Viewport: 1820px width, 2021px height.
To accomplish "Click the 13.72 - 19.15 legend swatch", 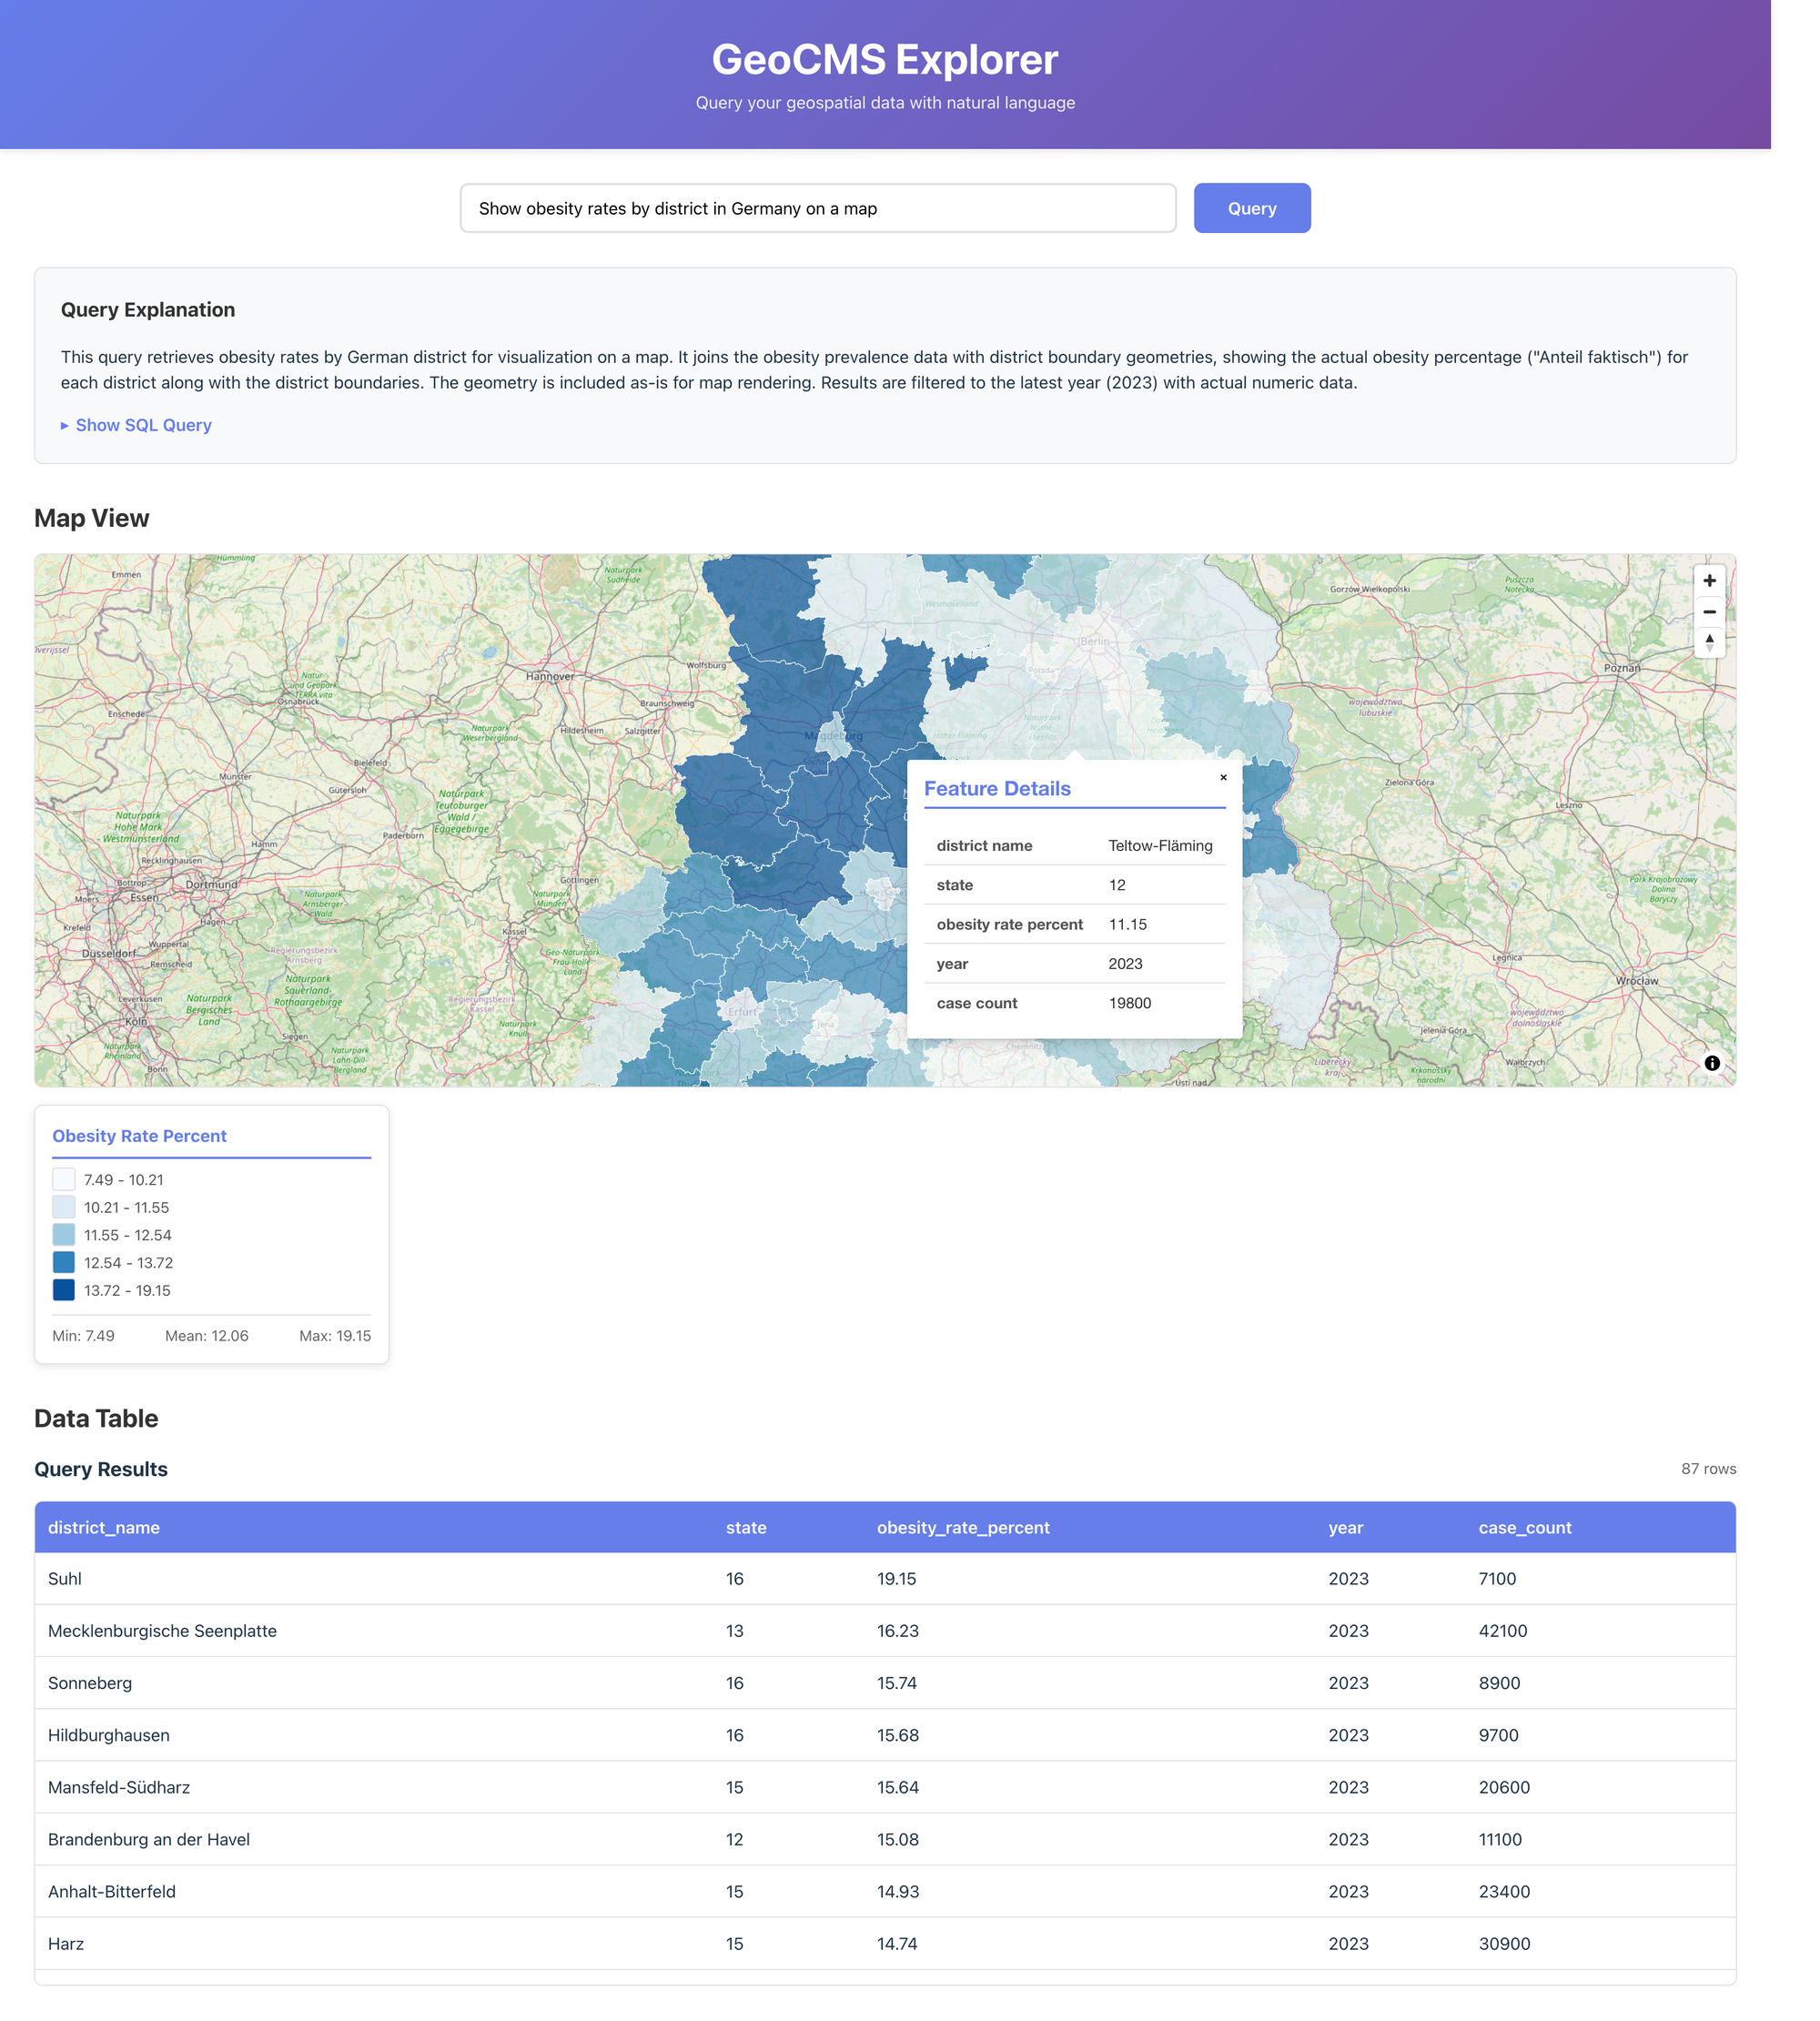I will tap(64, 1290).
